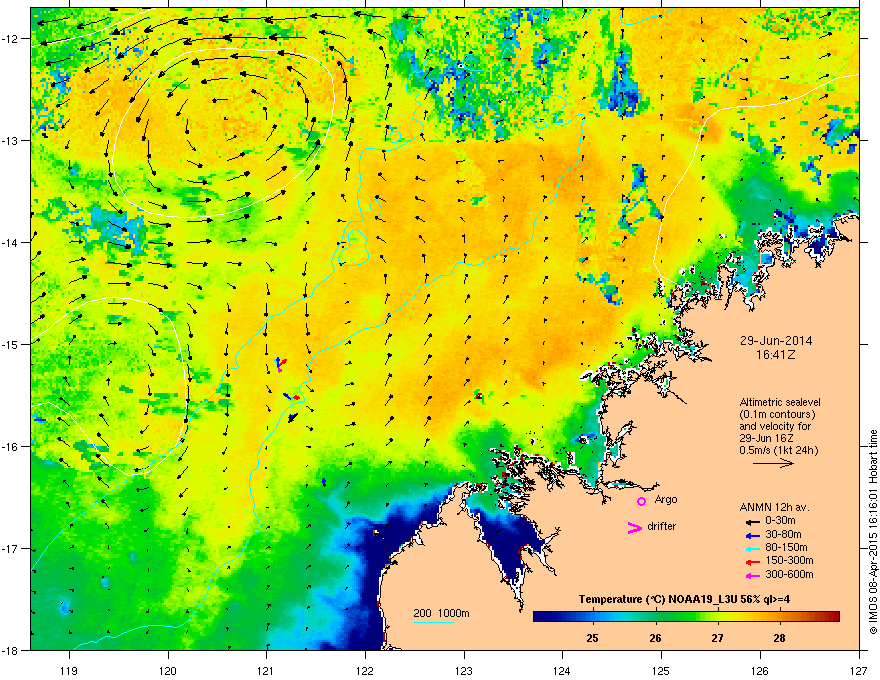The width and height of the screenshot is (880, 680).
Task: Click the '0.5m/s (1kt 24h)' scale text
Action: pos(778,450)
